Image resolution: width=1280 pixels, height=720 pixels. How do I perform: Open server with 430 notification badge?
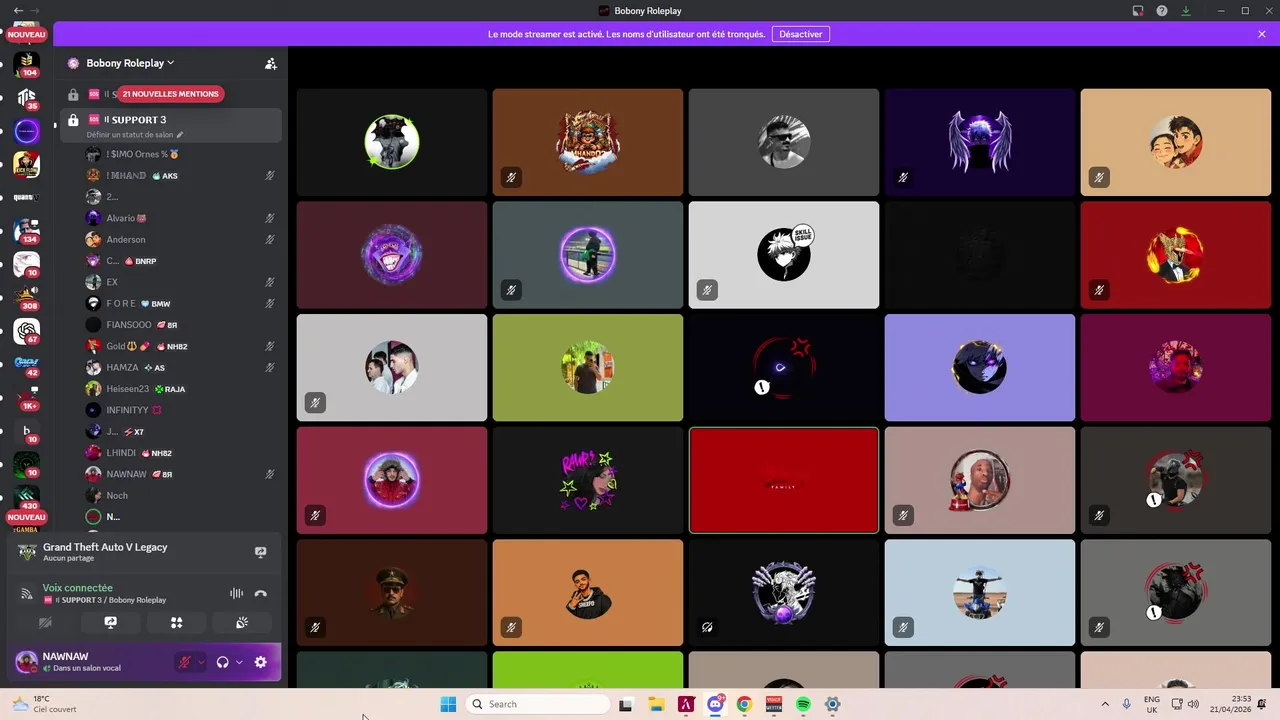pyautogui.click(x=27, y=498)
